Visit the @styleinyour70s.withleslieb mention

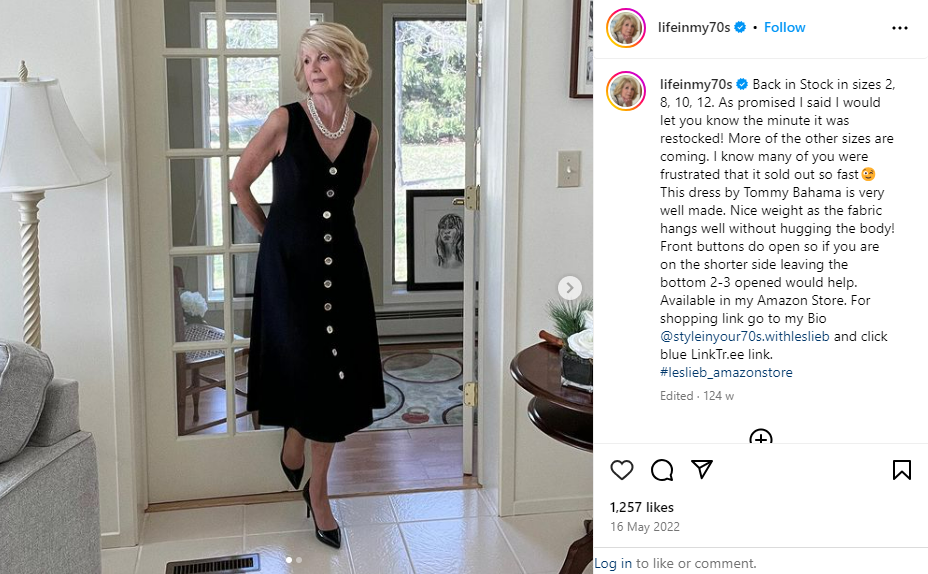pyautogui.click(x=745, y=336)
